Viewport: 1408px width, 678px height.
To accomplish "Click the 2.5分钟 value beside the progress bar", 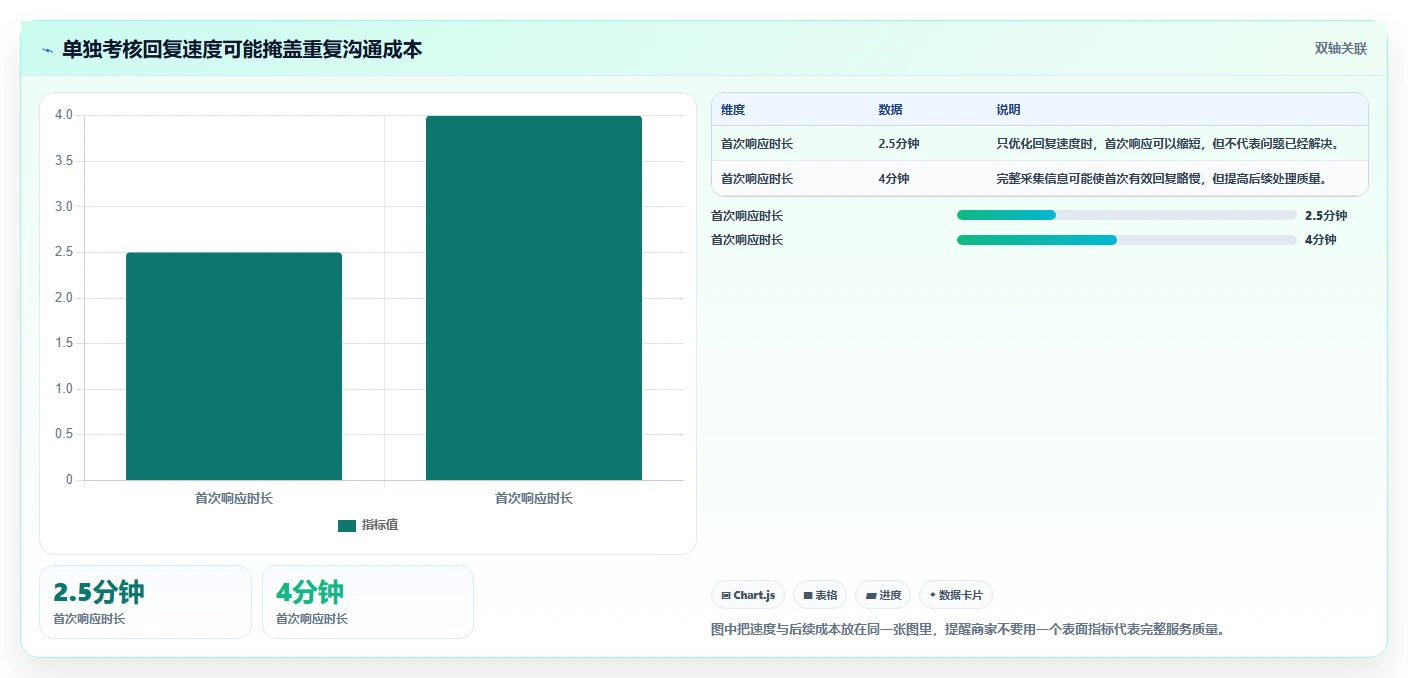I will (1326, 215).
